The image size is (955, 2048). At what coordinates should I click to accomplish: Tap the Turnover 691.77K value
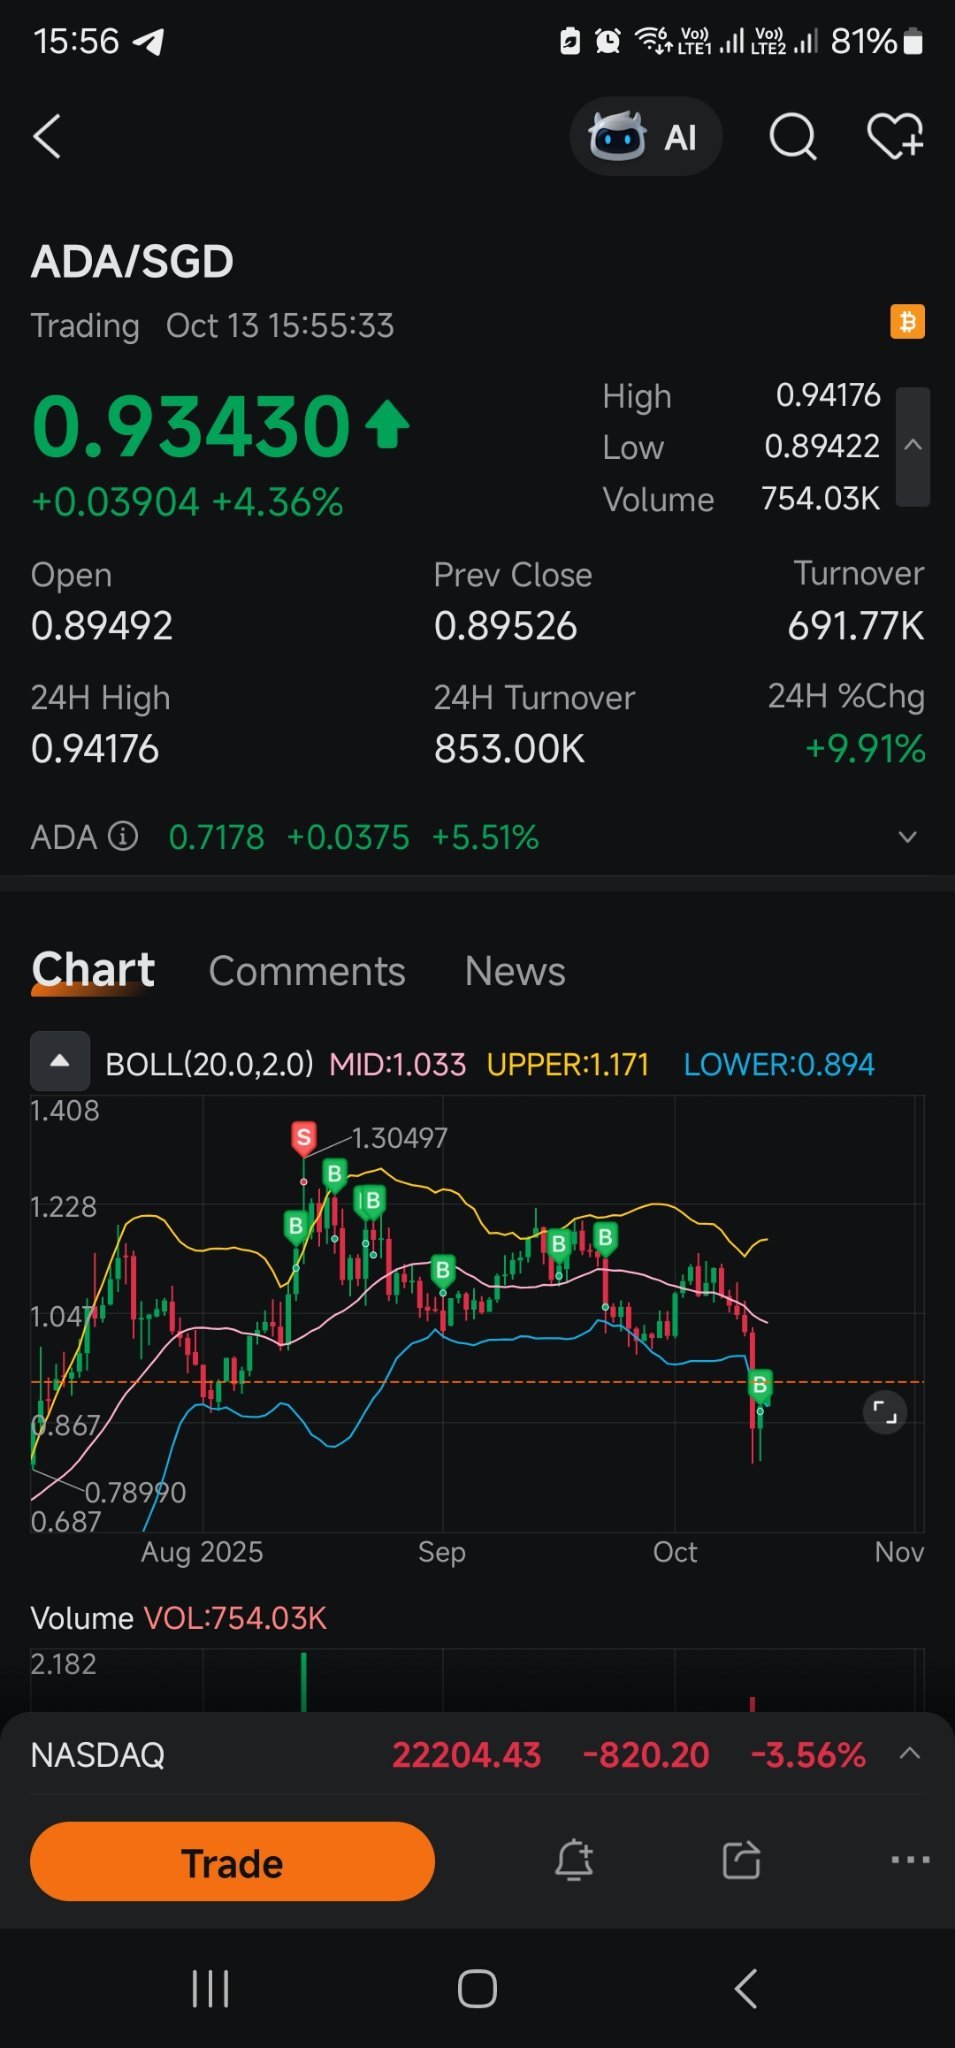(x=856, y=626)
